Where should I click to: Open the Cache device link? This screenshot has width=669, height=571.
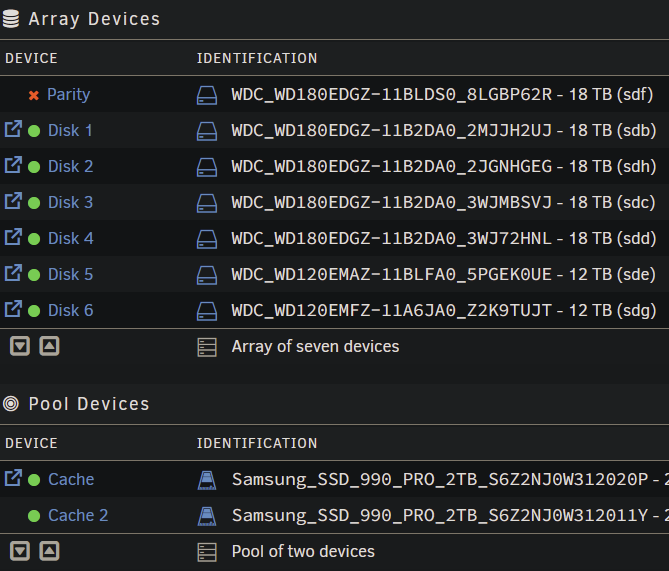(x=71, y=480)
